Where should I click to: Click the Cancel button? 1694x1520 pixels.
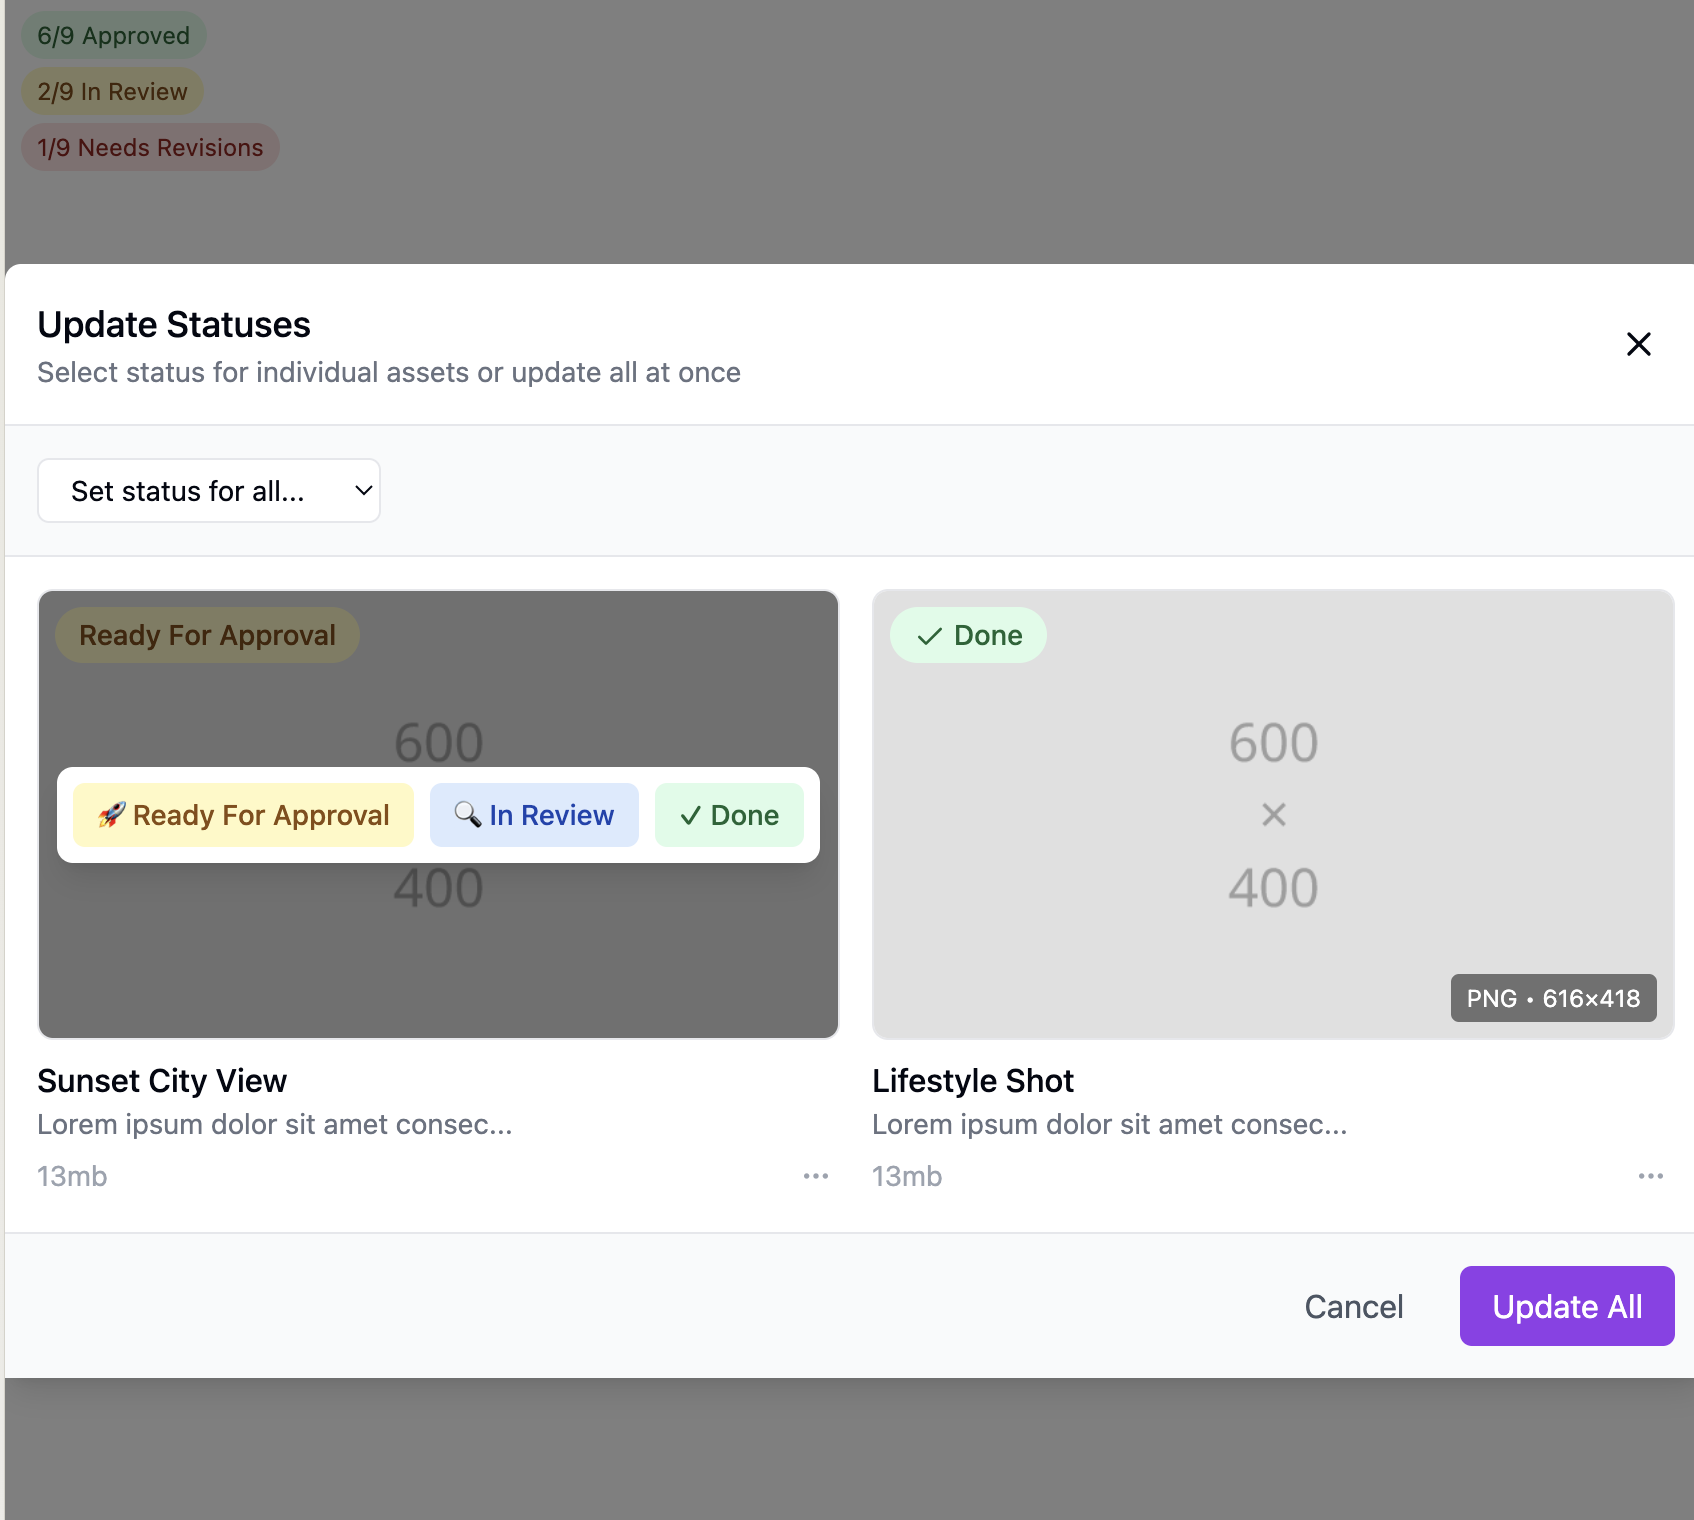tap(1354, 1306)
